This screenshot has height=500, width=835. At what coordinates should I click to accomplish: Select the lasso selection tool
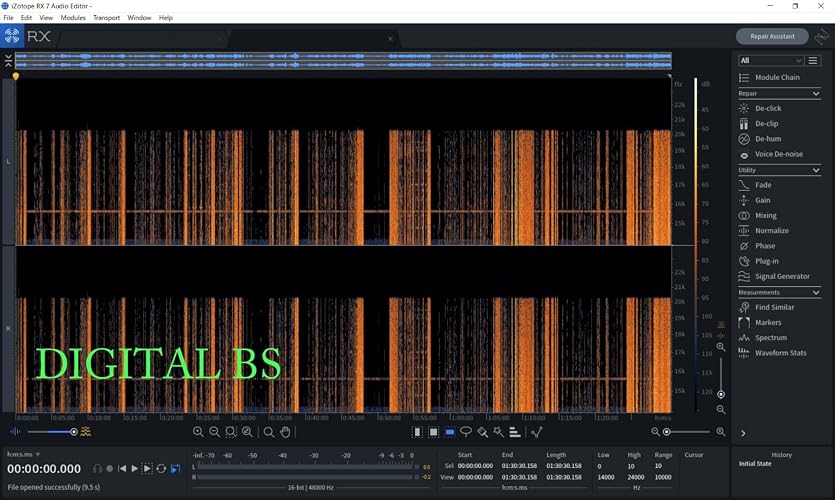click(x=466, y=432)
